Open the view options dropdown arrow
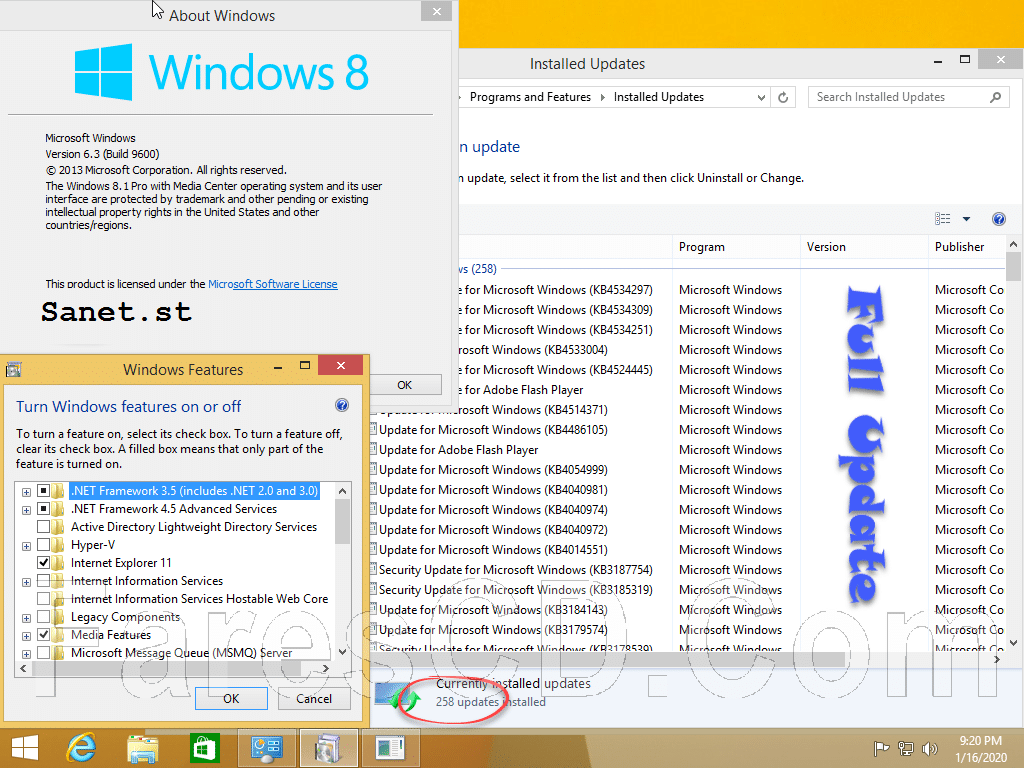 click(967, 219)
